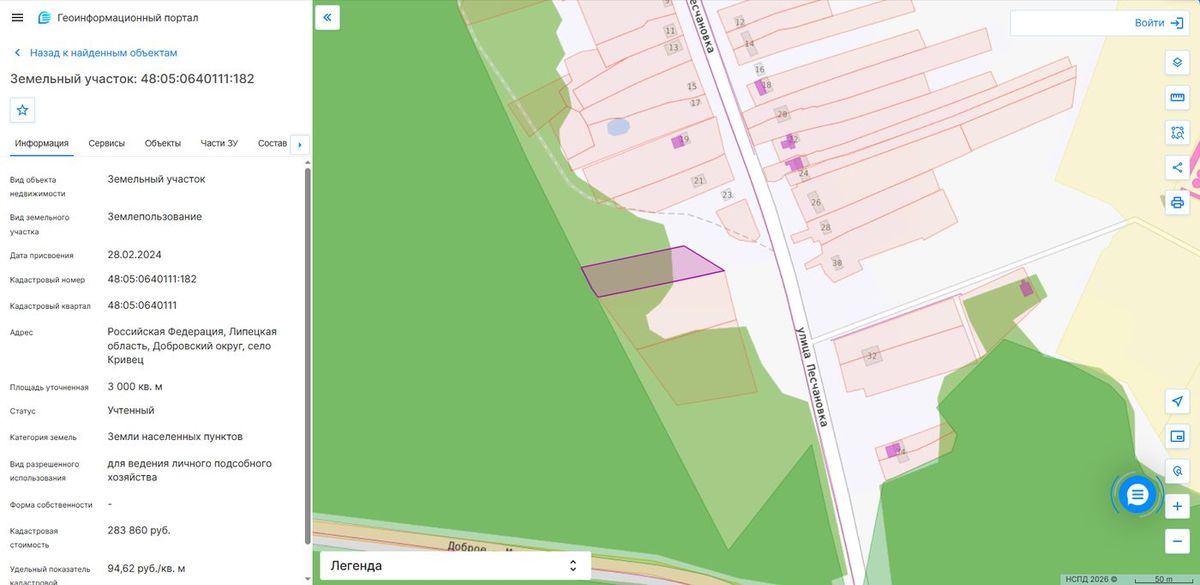
Task: Print the map
Action: pyautogui.click(x=1177, y=203)
